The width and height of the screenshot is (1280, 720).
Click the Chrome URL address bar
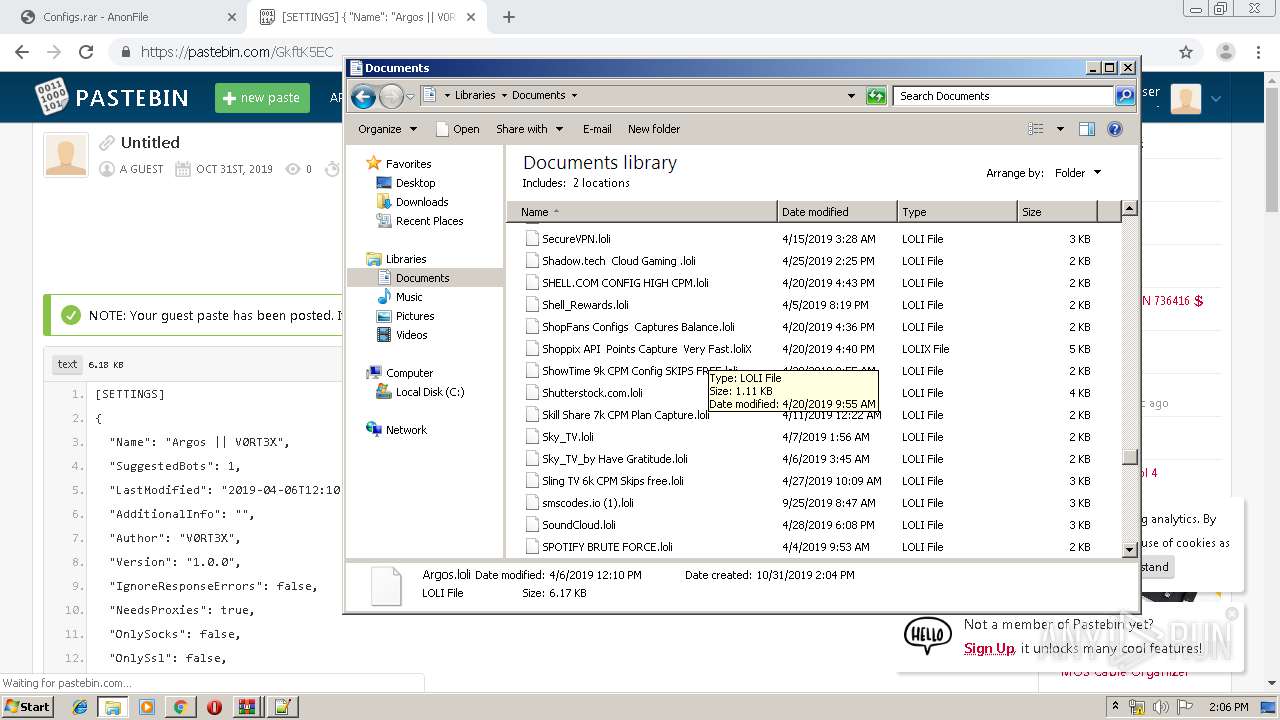coord(640,52)
